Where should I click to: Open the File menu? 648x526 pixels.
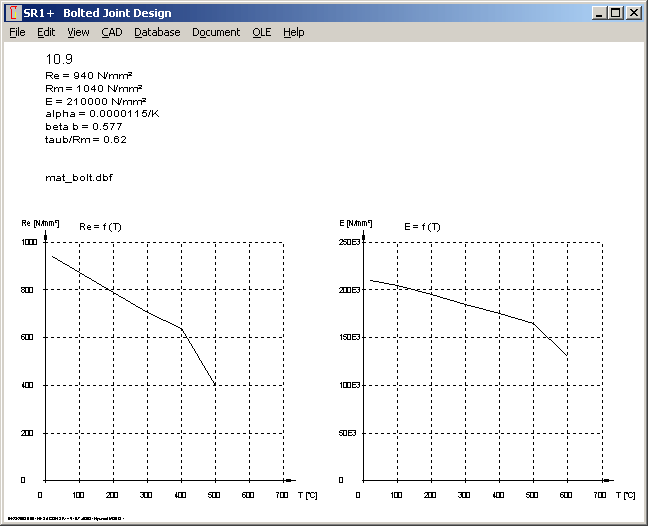point(17,32)
